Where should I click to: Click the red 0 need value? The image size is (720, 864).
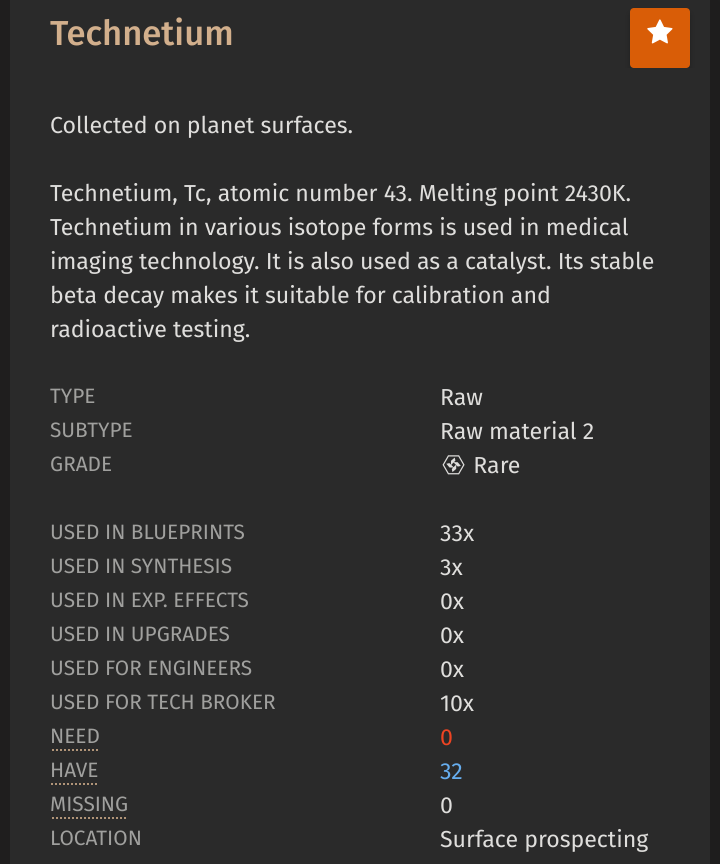tap(446, 737)
